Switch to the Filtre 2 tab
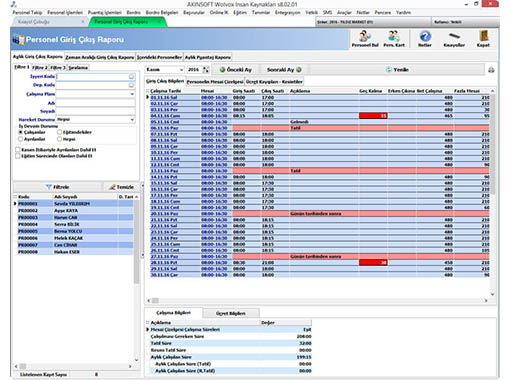 [x=40, y=68]
